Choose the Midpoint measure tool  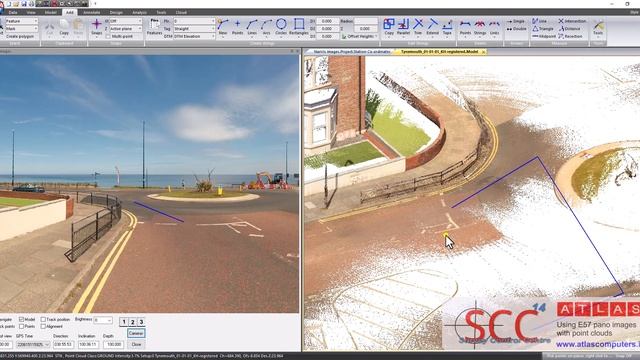(x=544, y=36)
